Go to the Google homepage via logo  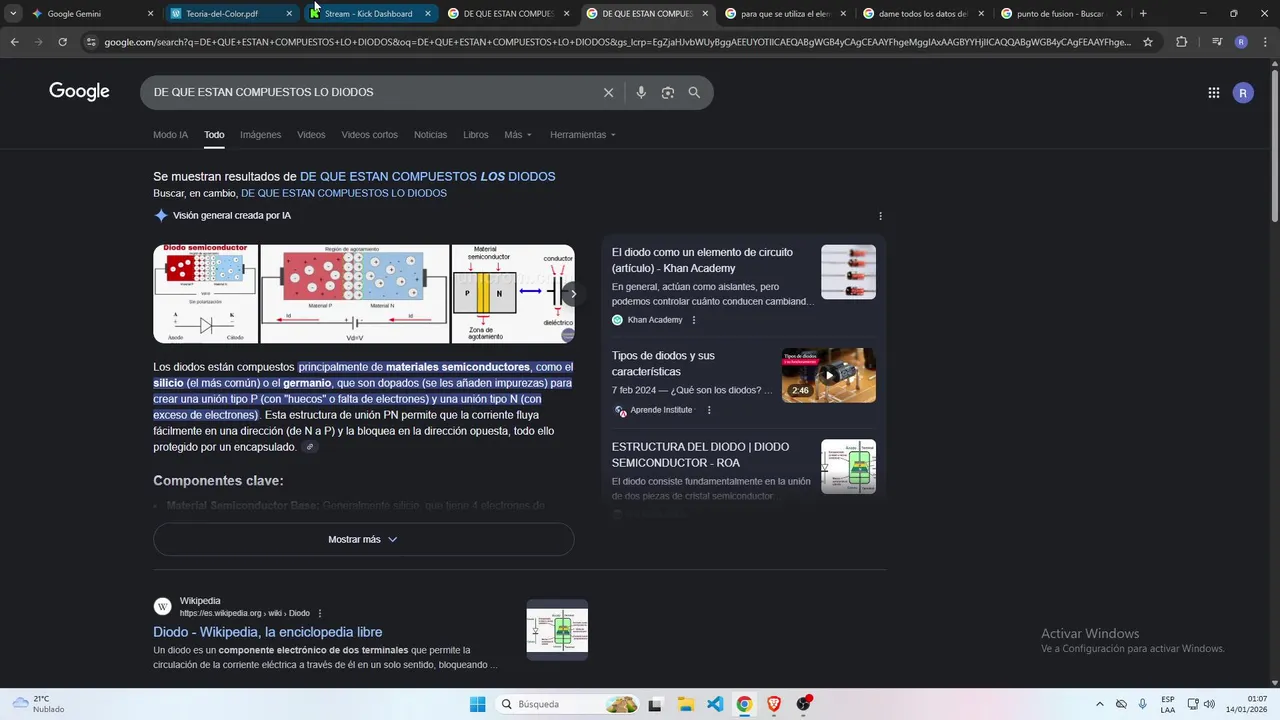[x=79, y=92]
